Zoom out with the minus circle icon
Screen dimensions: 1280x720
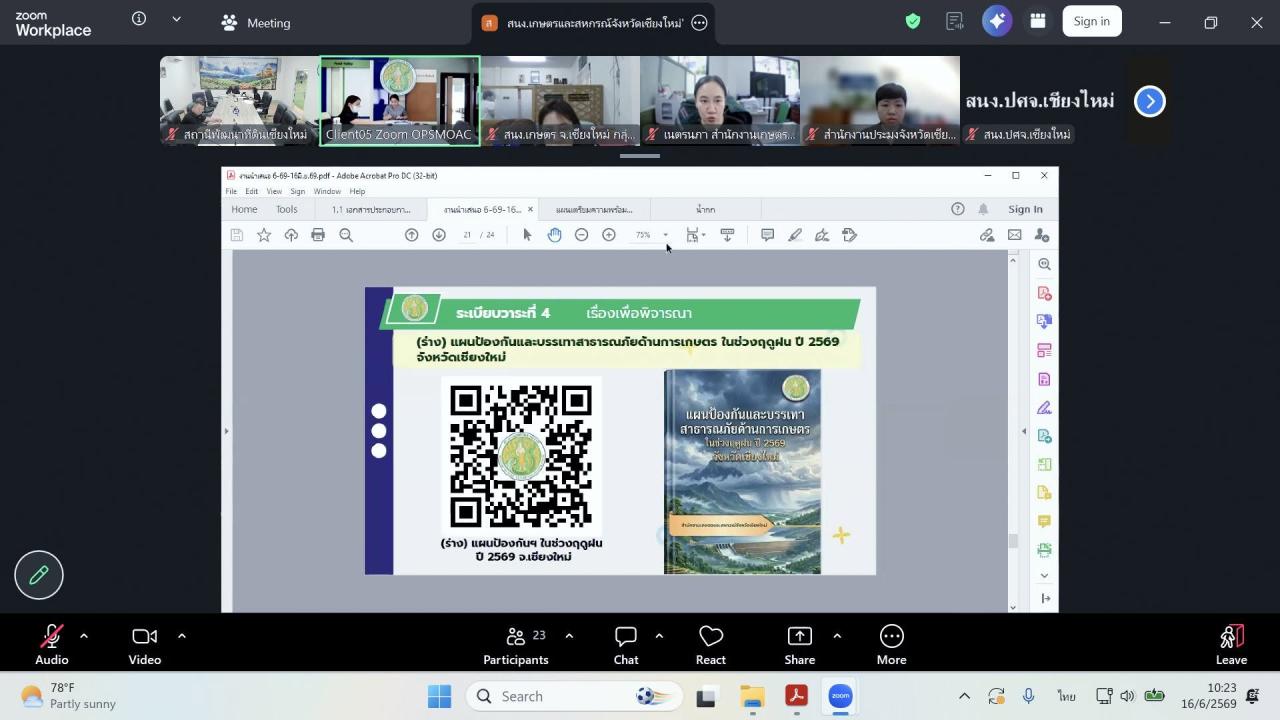pos(581,235)
